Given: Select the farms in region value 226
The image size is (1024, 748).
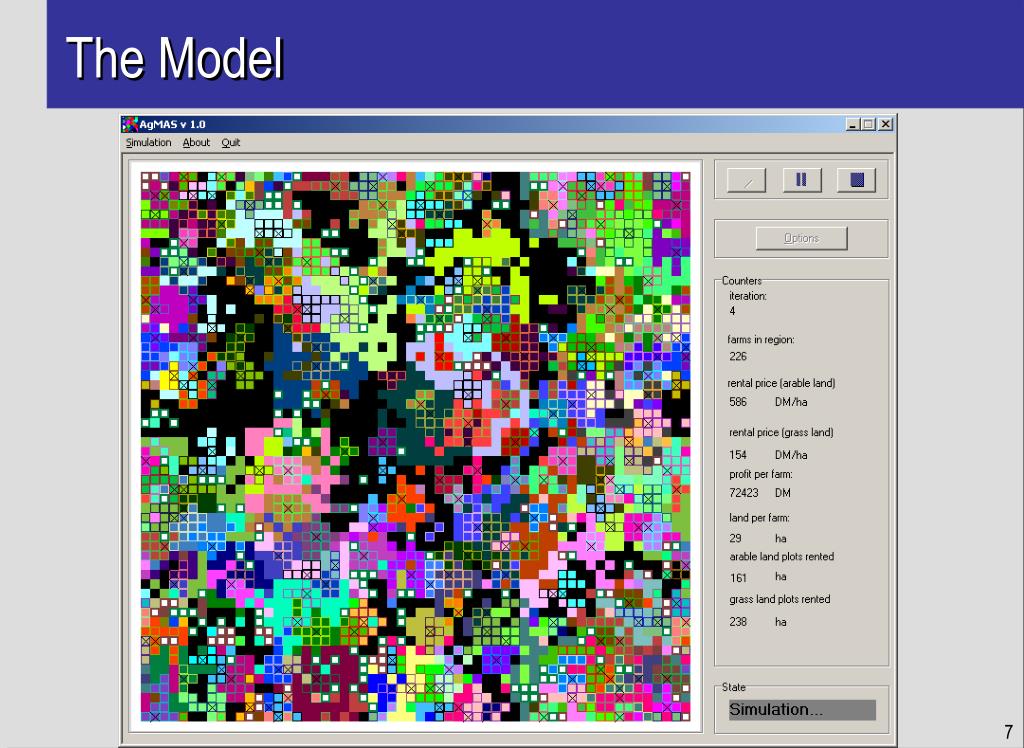Looking at the screenshot, I should pos(738,356).
